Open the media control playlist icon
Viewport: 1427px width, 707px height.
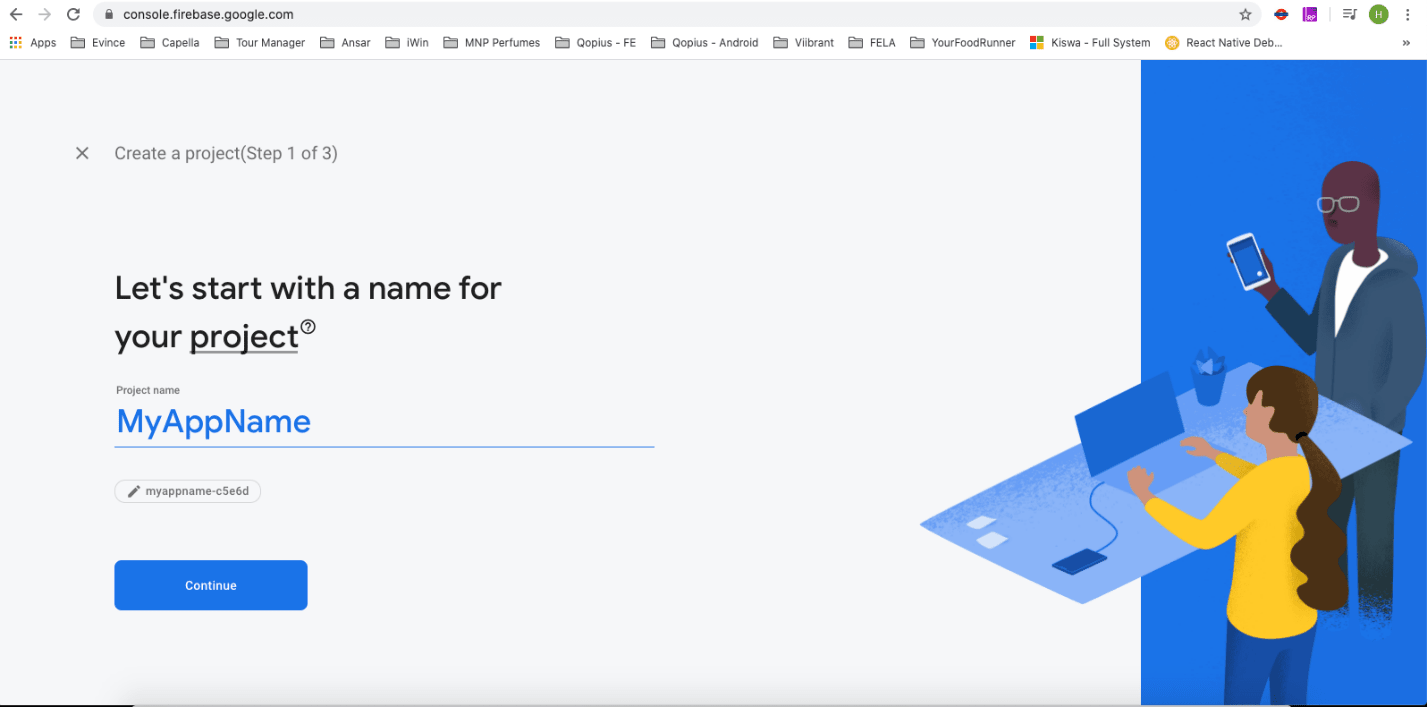[1350, 14]
